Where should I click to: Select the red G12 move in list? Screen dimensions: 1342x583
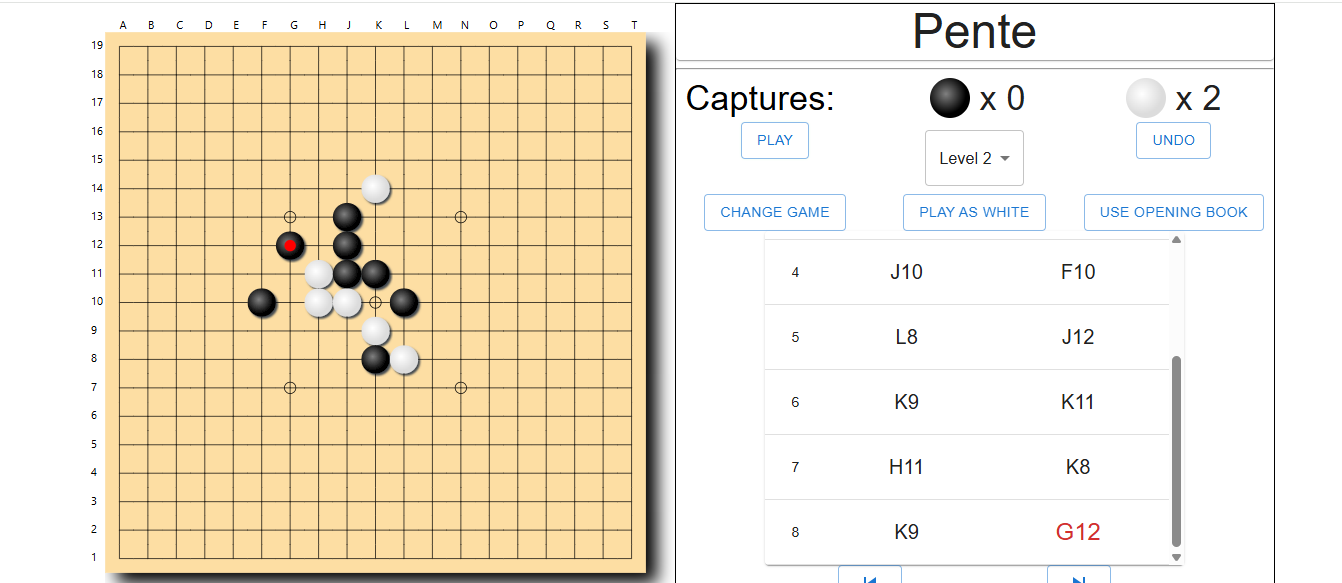(1078, 532)
